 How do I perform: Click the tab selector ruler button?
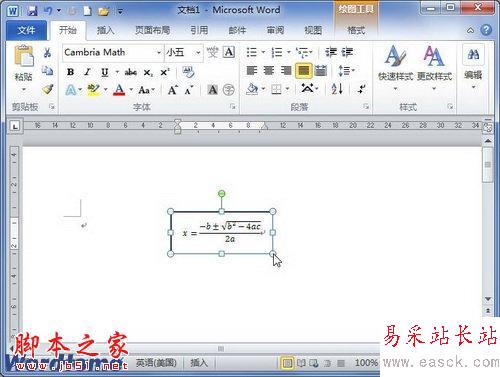[15, 126]
